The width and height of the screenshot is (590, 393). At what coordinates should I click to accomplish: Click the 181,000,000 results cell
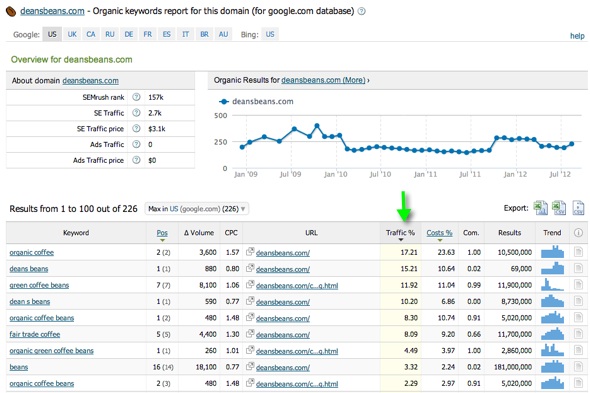[513, 367]
